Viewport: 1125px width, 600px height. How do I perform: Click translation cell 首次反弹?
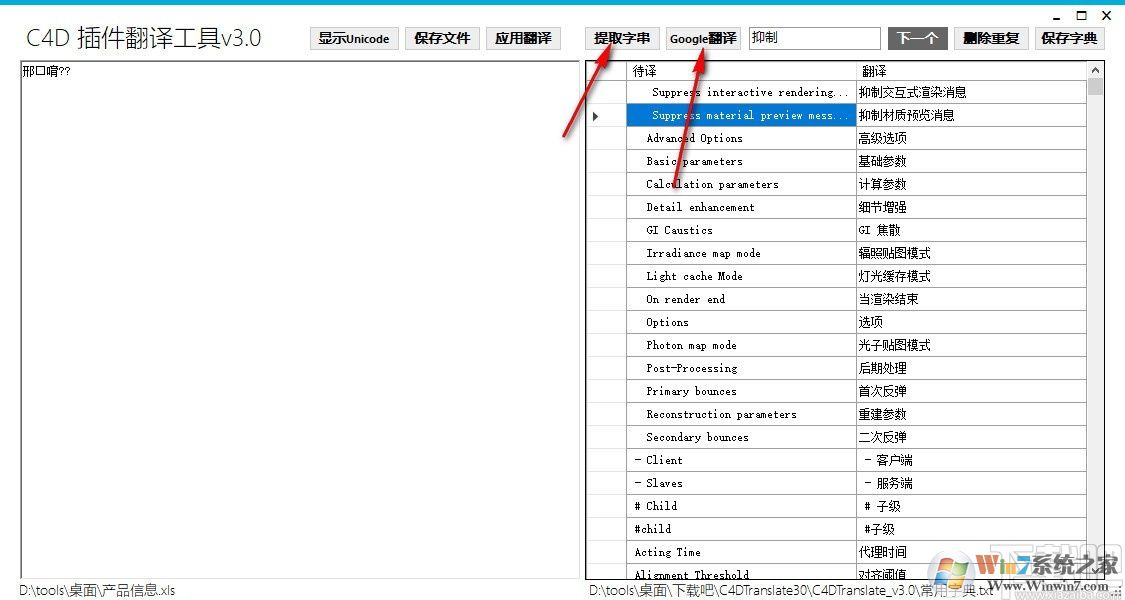971,391
